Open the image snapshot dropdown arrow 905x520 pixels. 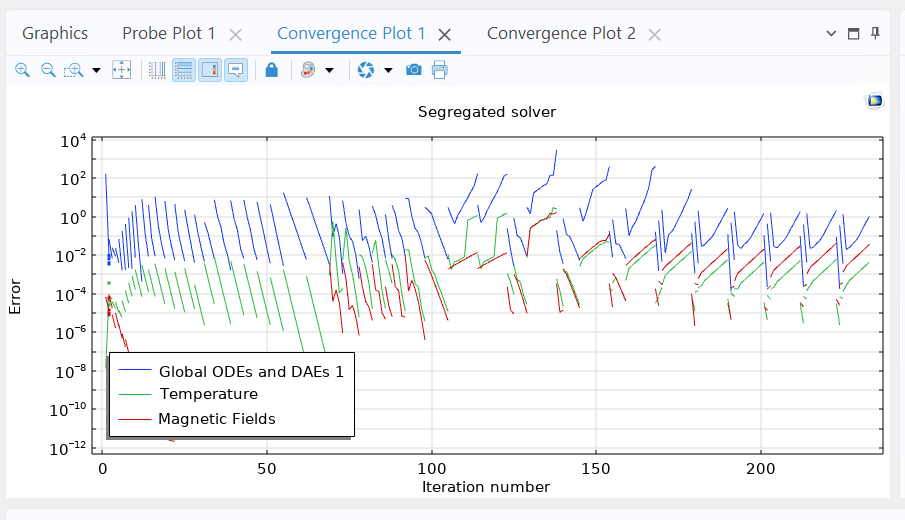click(x=388, y=70)
